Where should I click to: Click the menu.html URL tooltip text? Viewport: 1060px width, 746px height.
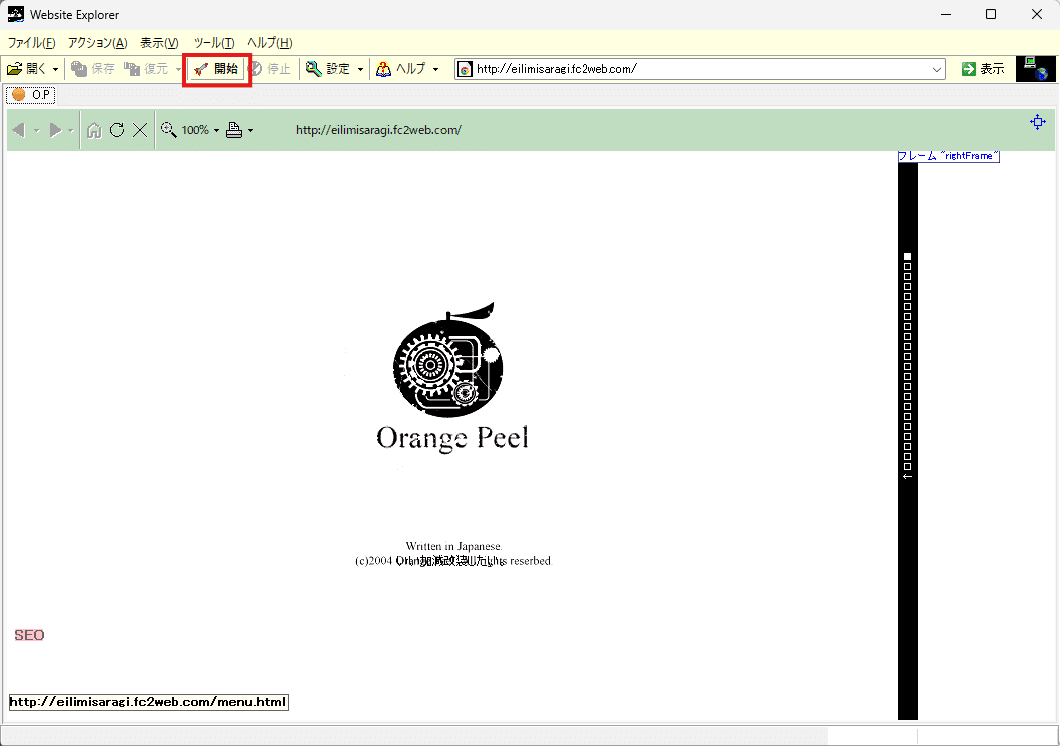(148, 702)
